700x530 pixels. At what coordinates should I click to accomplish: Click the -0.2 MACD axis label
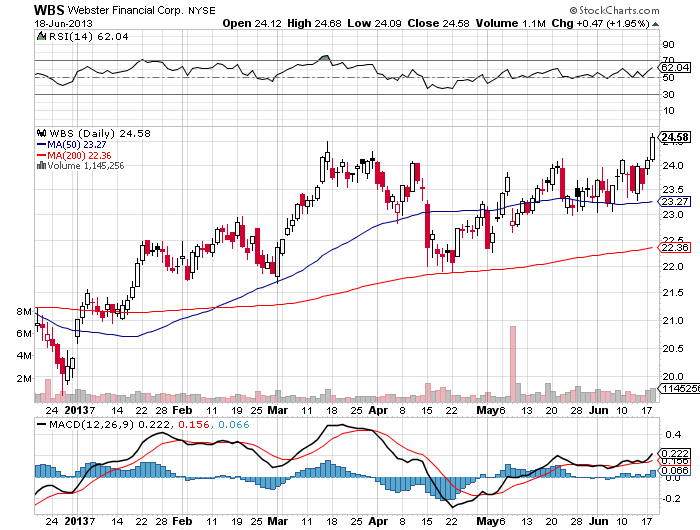click(671, 499)
